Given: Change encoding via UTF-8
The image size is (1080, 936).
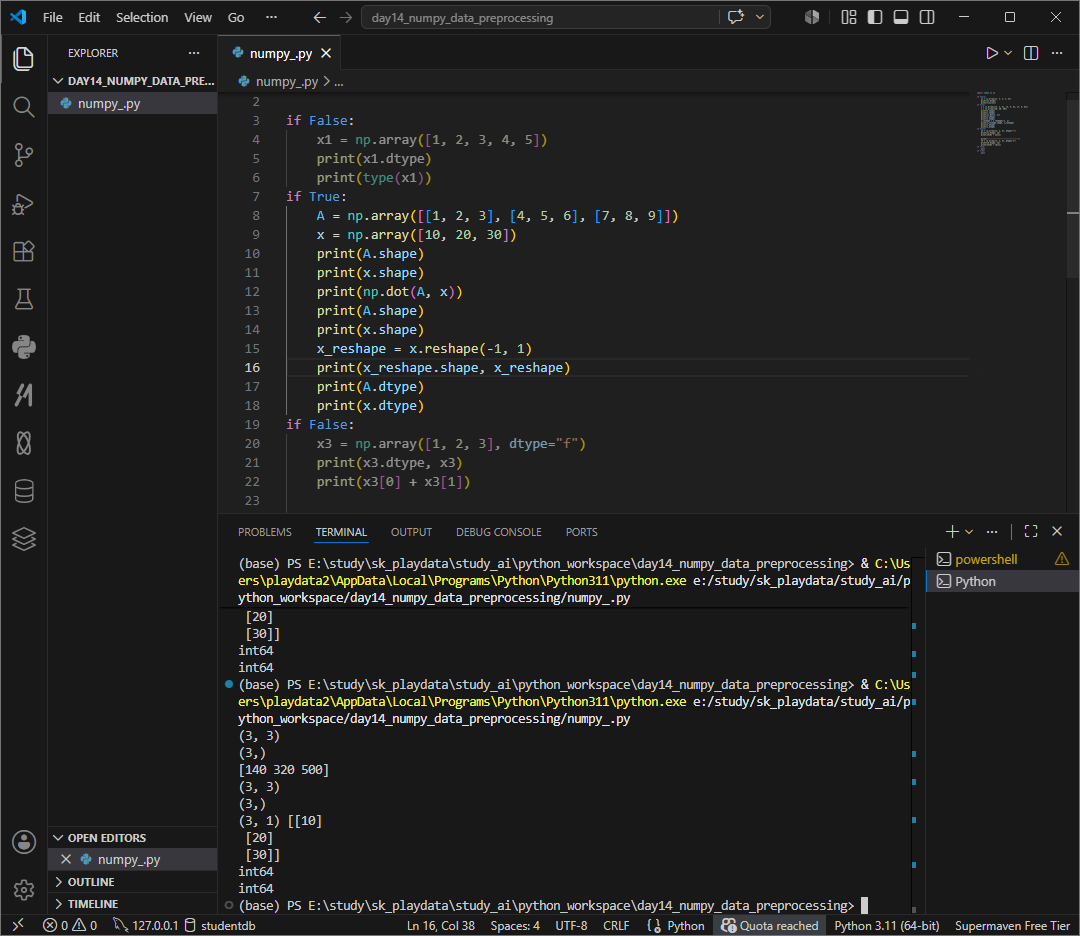Looking at the screenshot, I should (571, 925).
